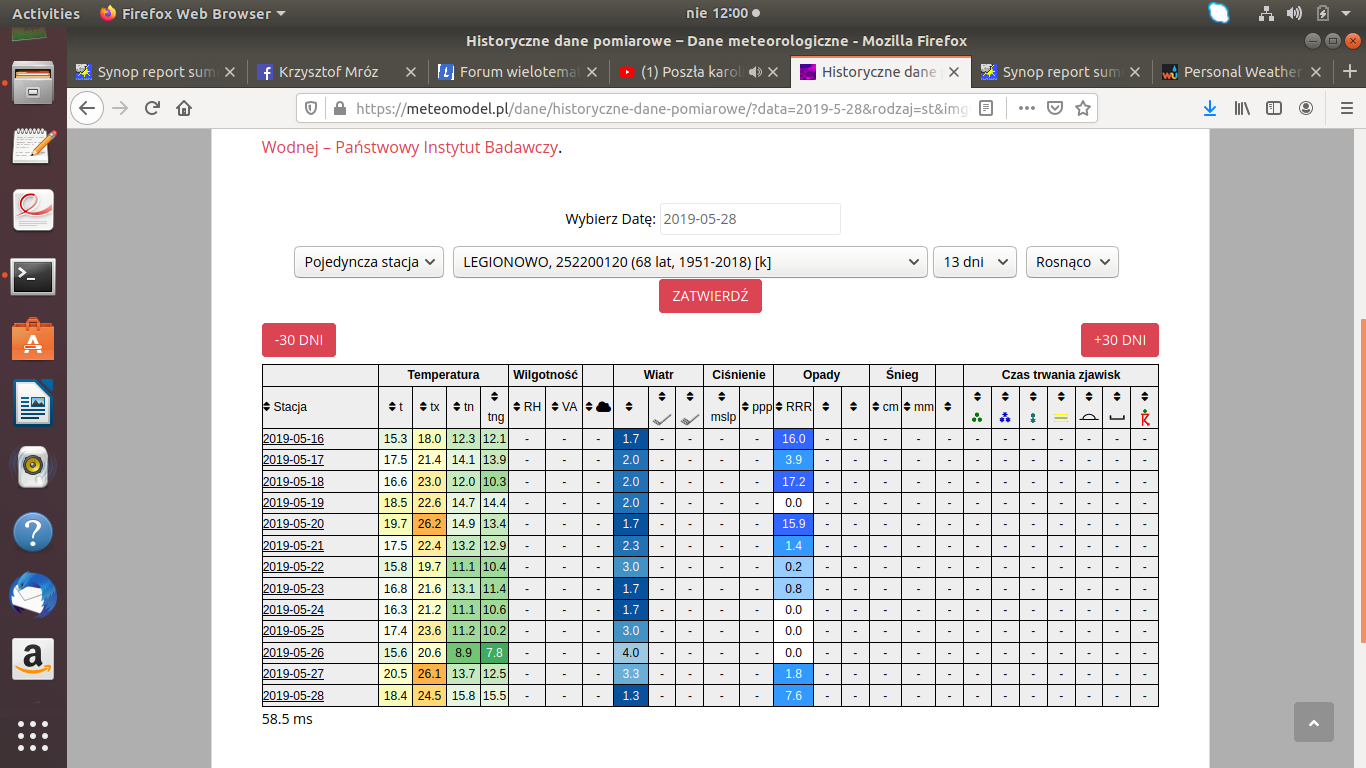
Task: Bookmark this page with the star icon
Action: click(x=1082, y=108)
